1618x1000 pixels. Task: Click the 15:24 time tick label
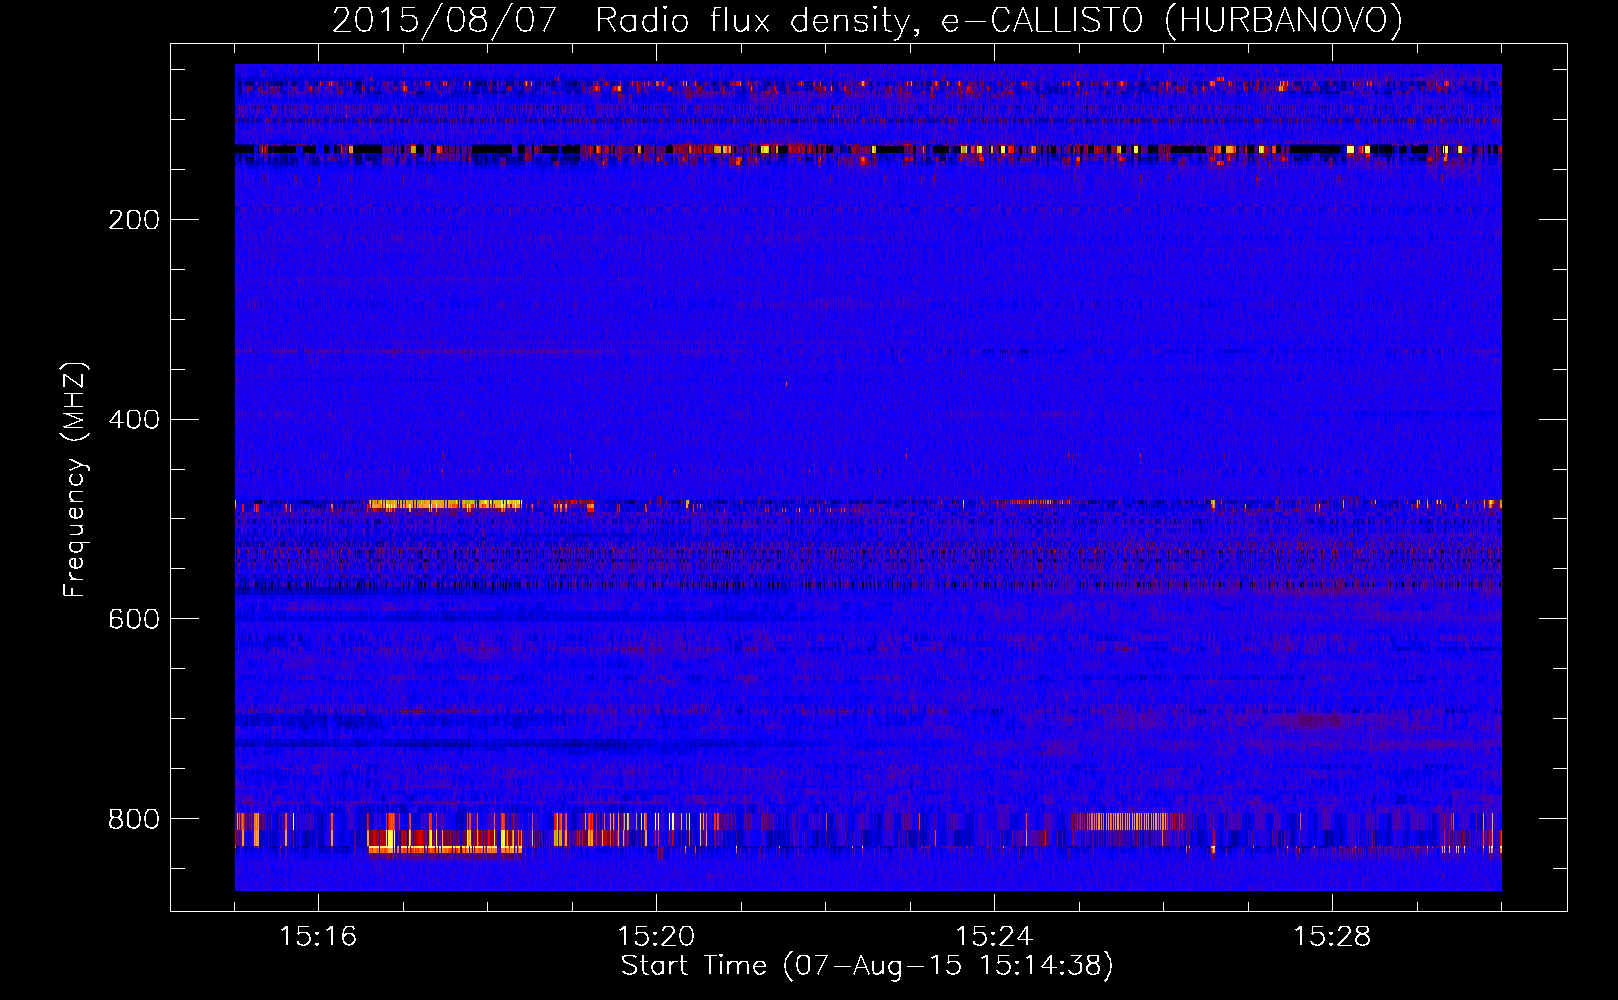994,937
